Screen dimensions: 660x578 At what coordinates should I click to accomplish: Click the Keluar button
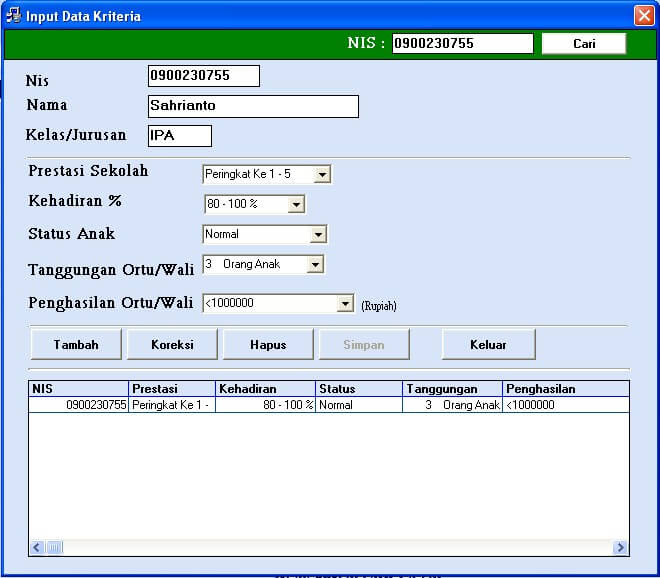(489, 345)
